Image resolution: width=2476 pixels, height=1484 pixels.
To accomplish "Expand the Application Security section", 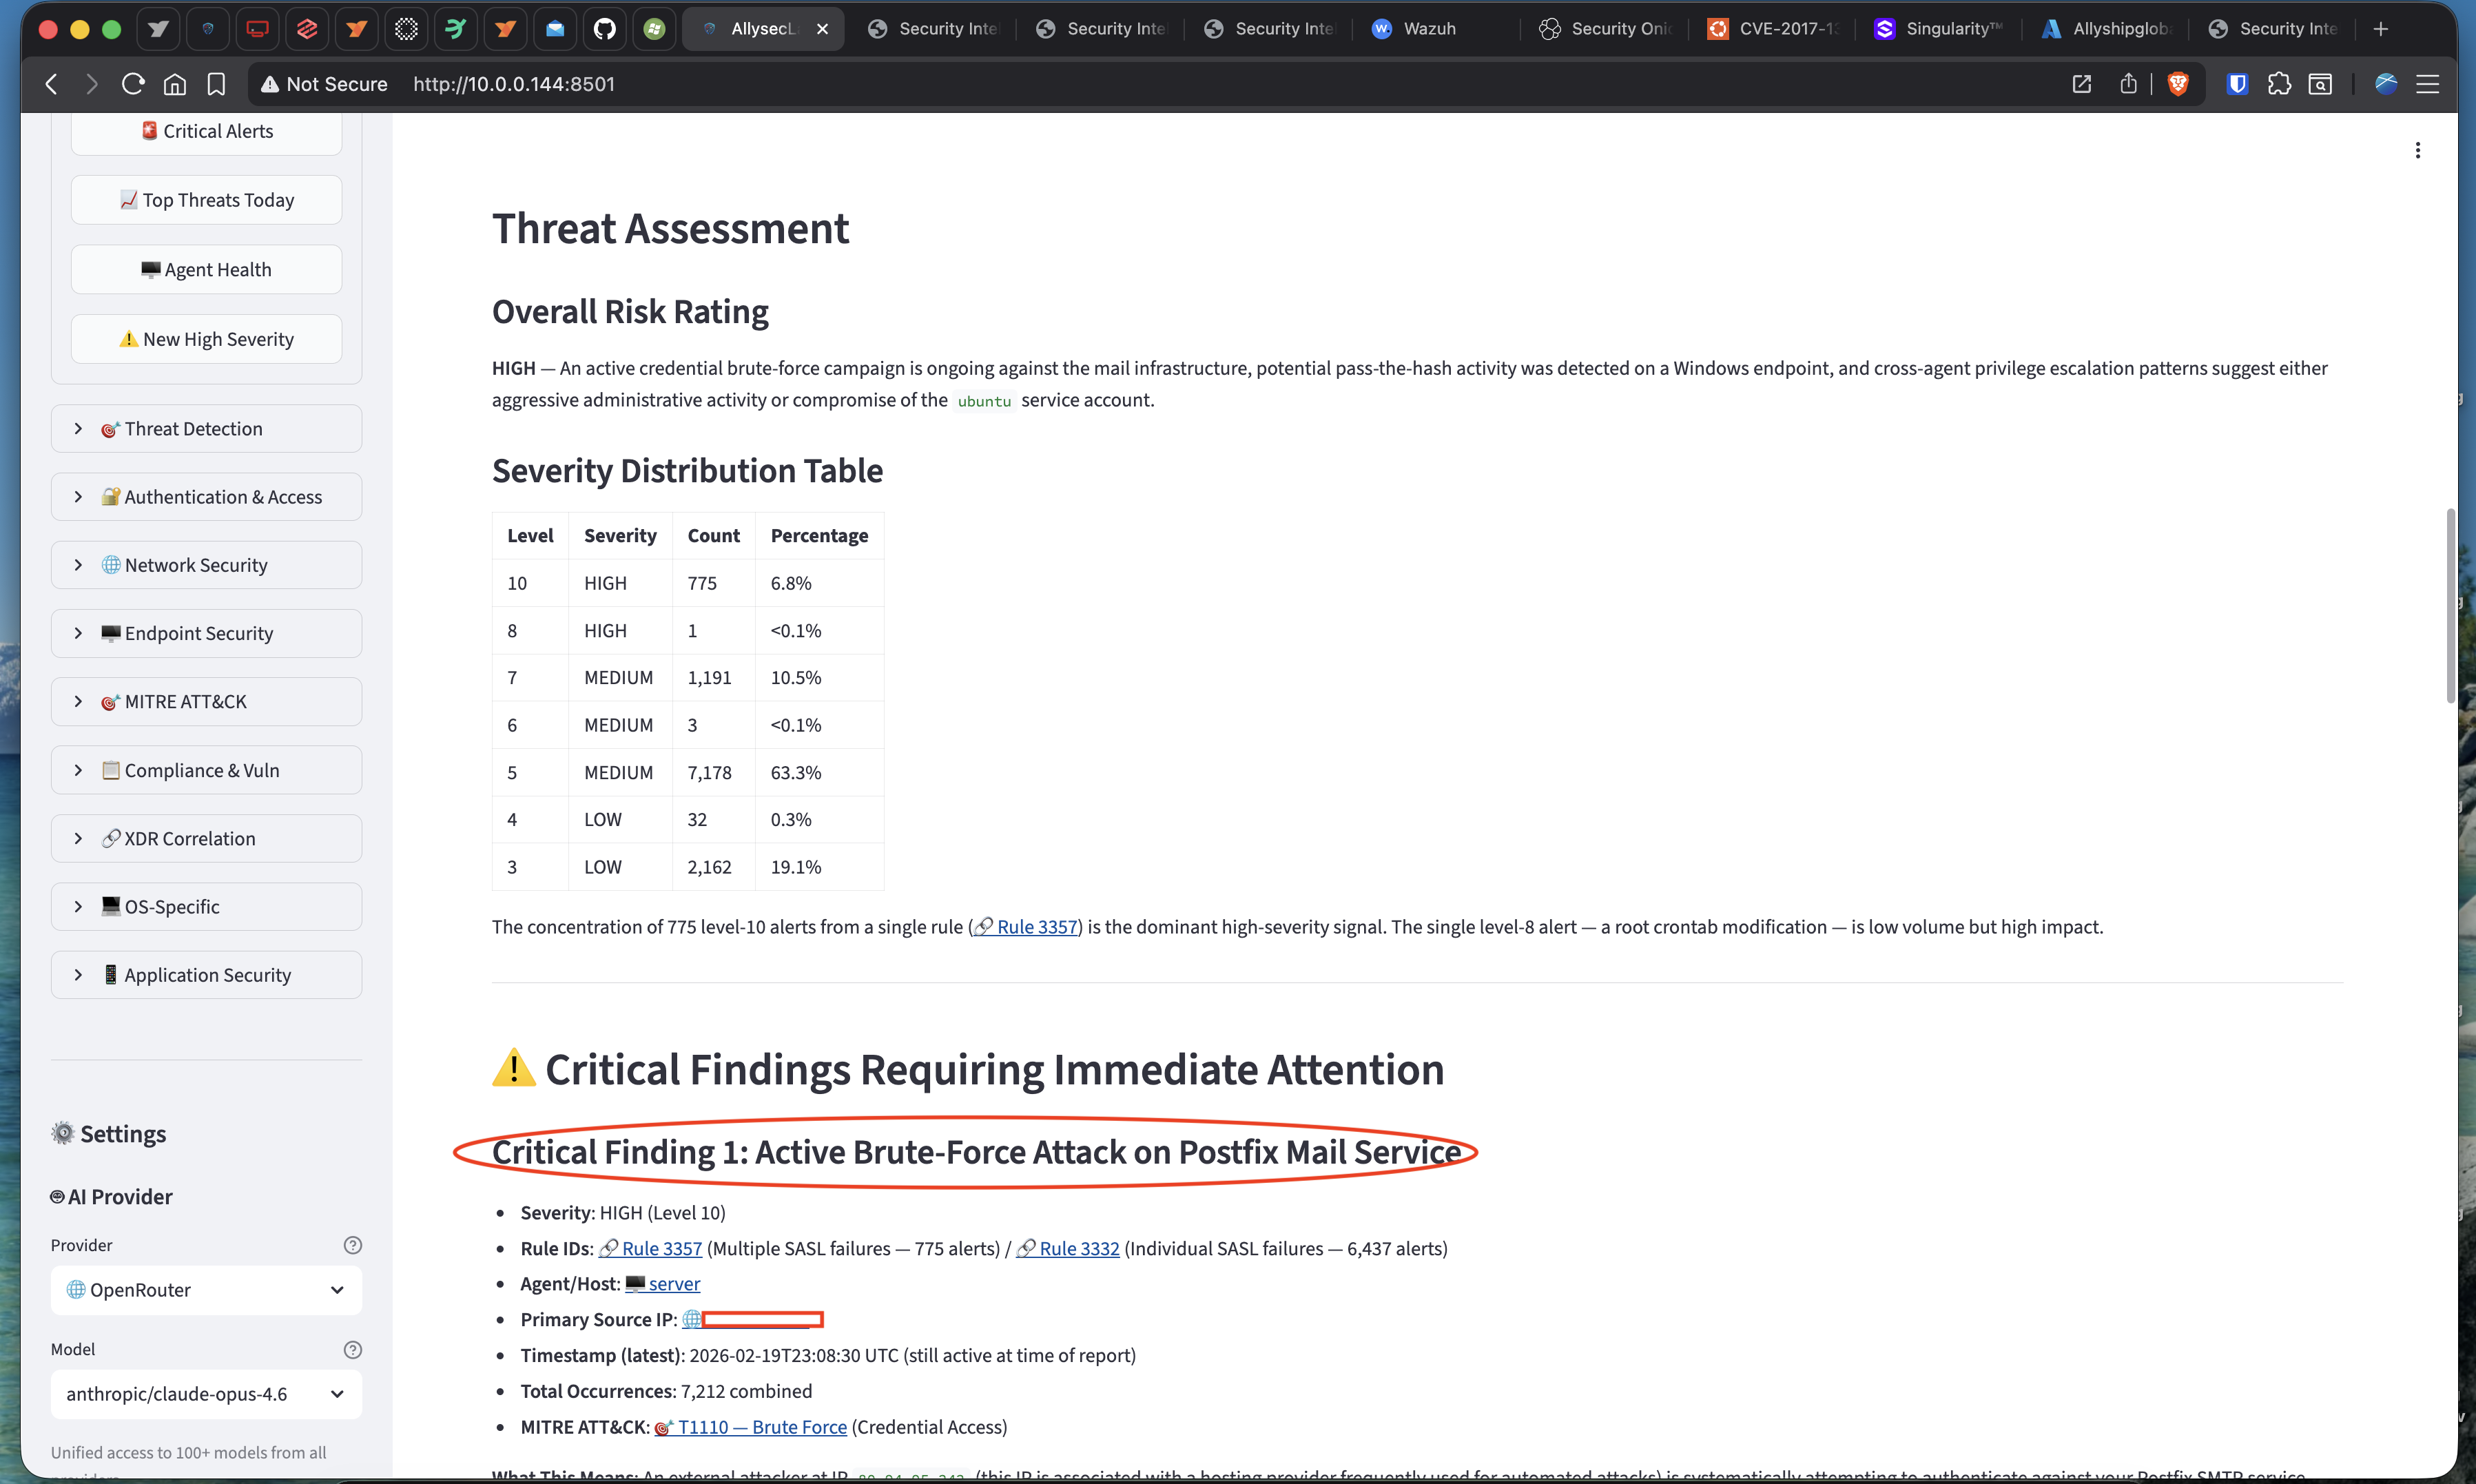I will (x=206, y=975).
